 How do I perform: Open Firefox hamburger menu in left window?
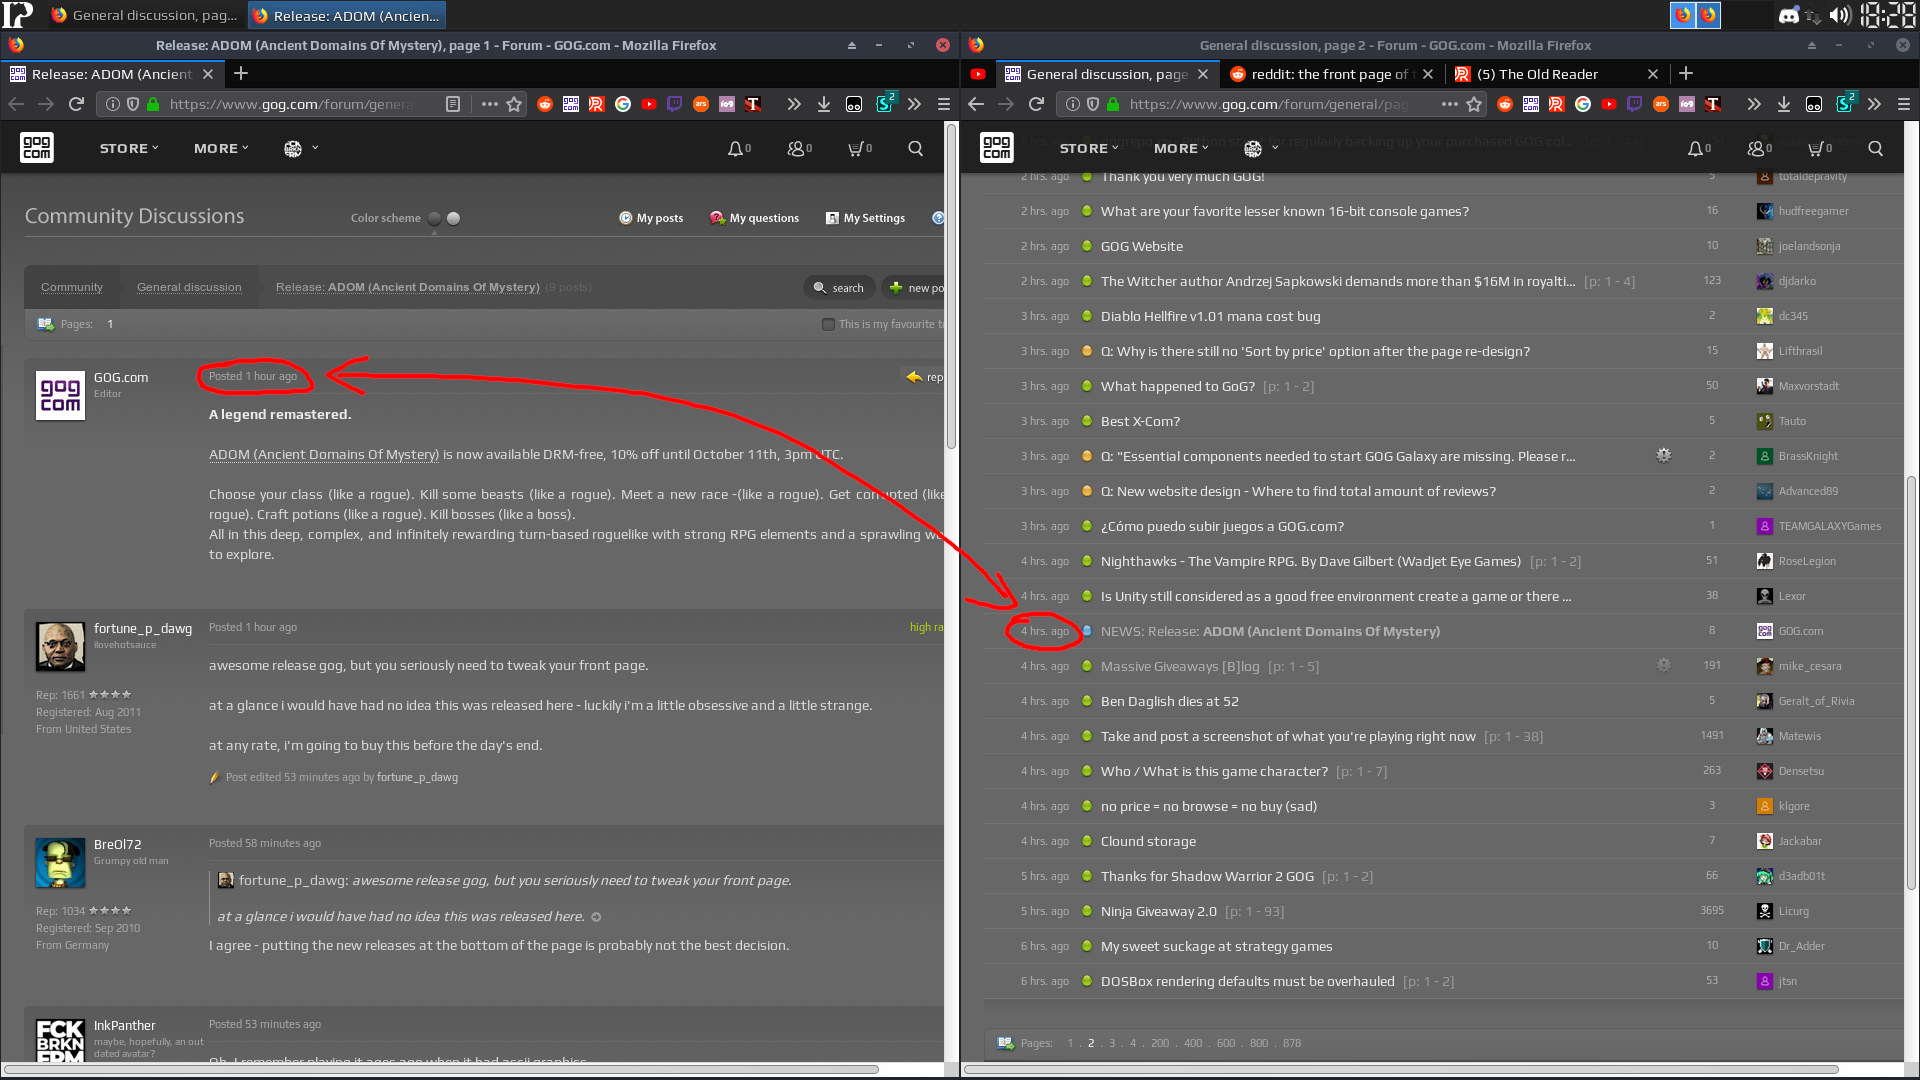943,104
